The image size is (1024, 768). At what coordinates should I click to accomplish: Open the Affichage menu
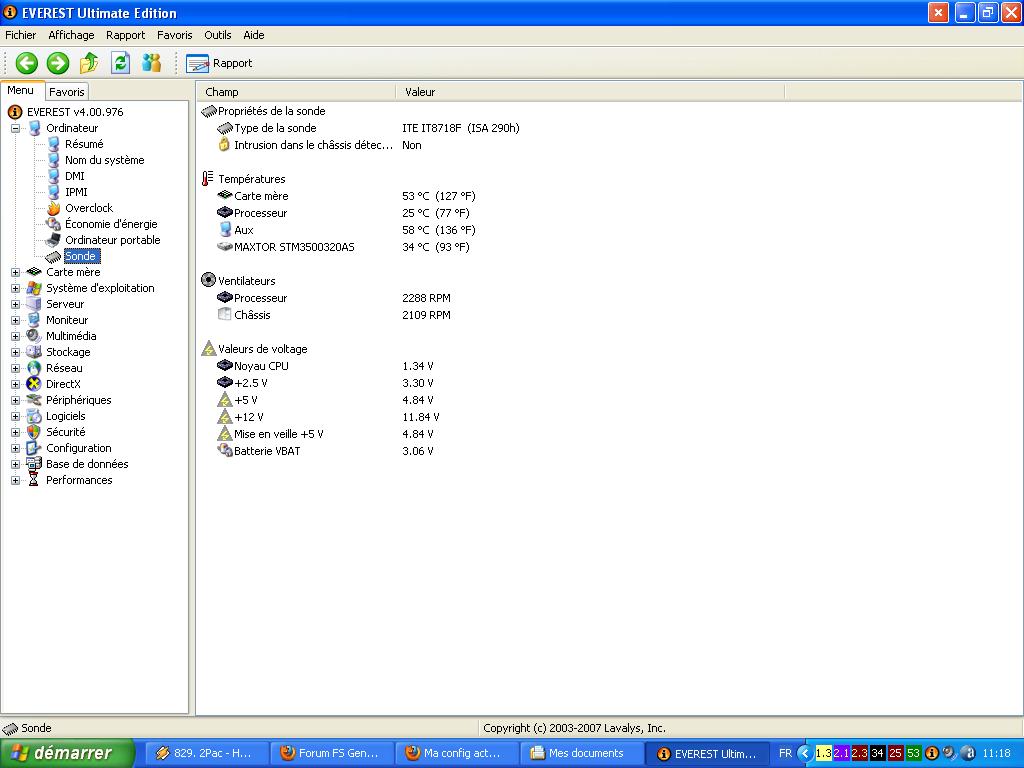[71, 35]
